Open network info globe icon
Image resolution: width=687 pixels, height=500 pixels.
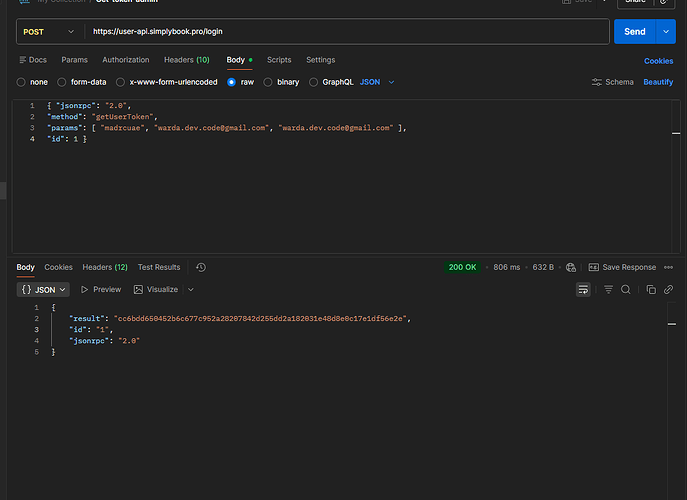571,267
